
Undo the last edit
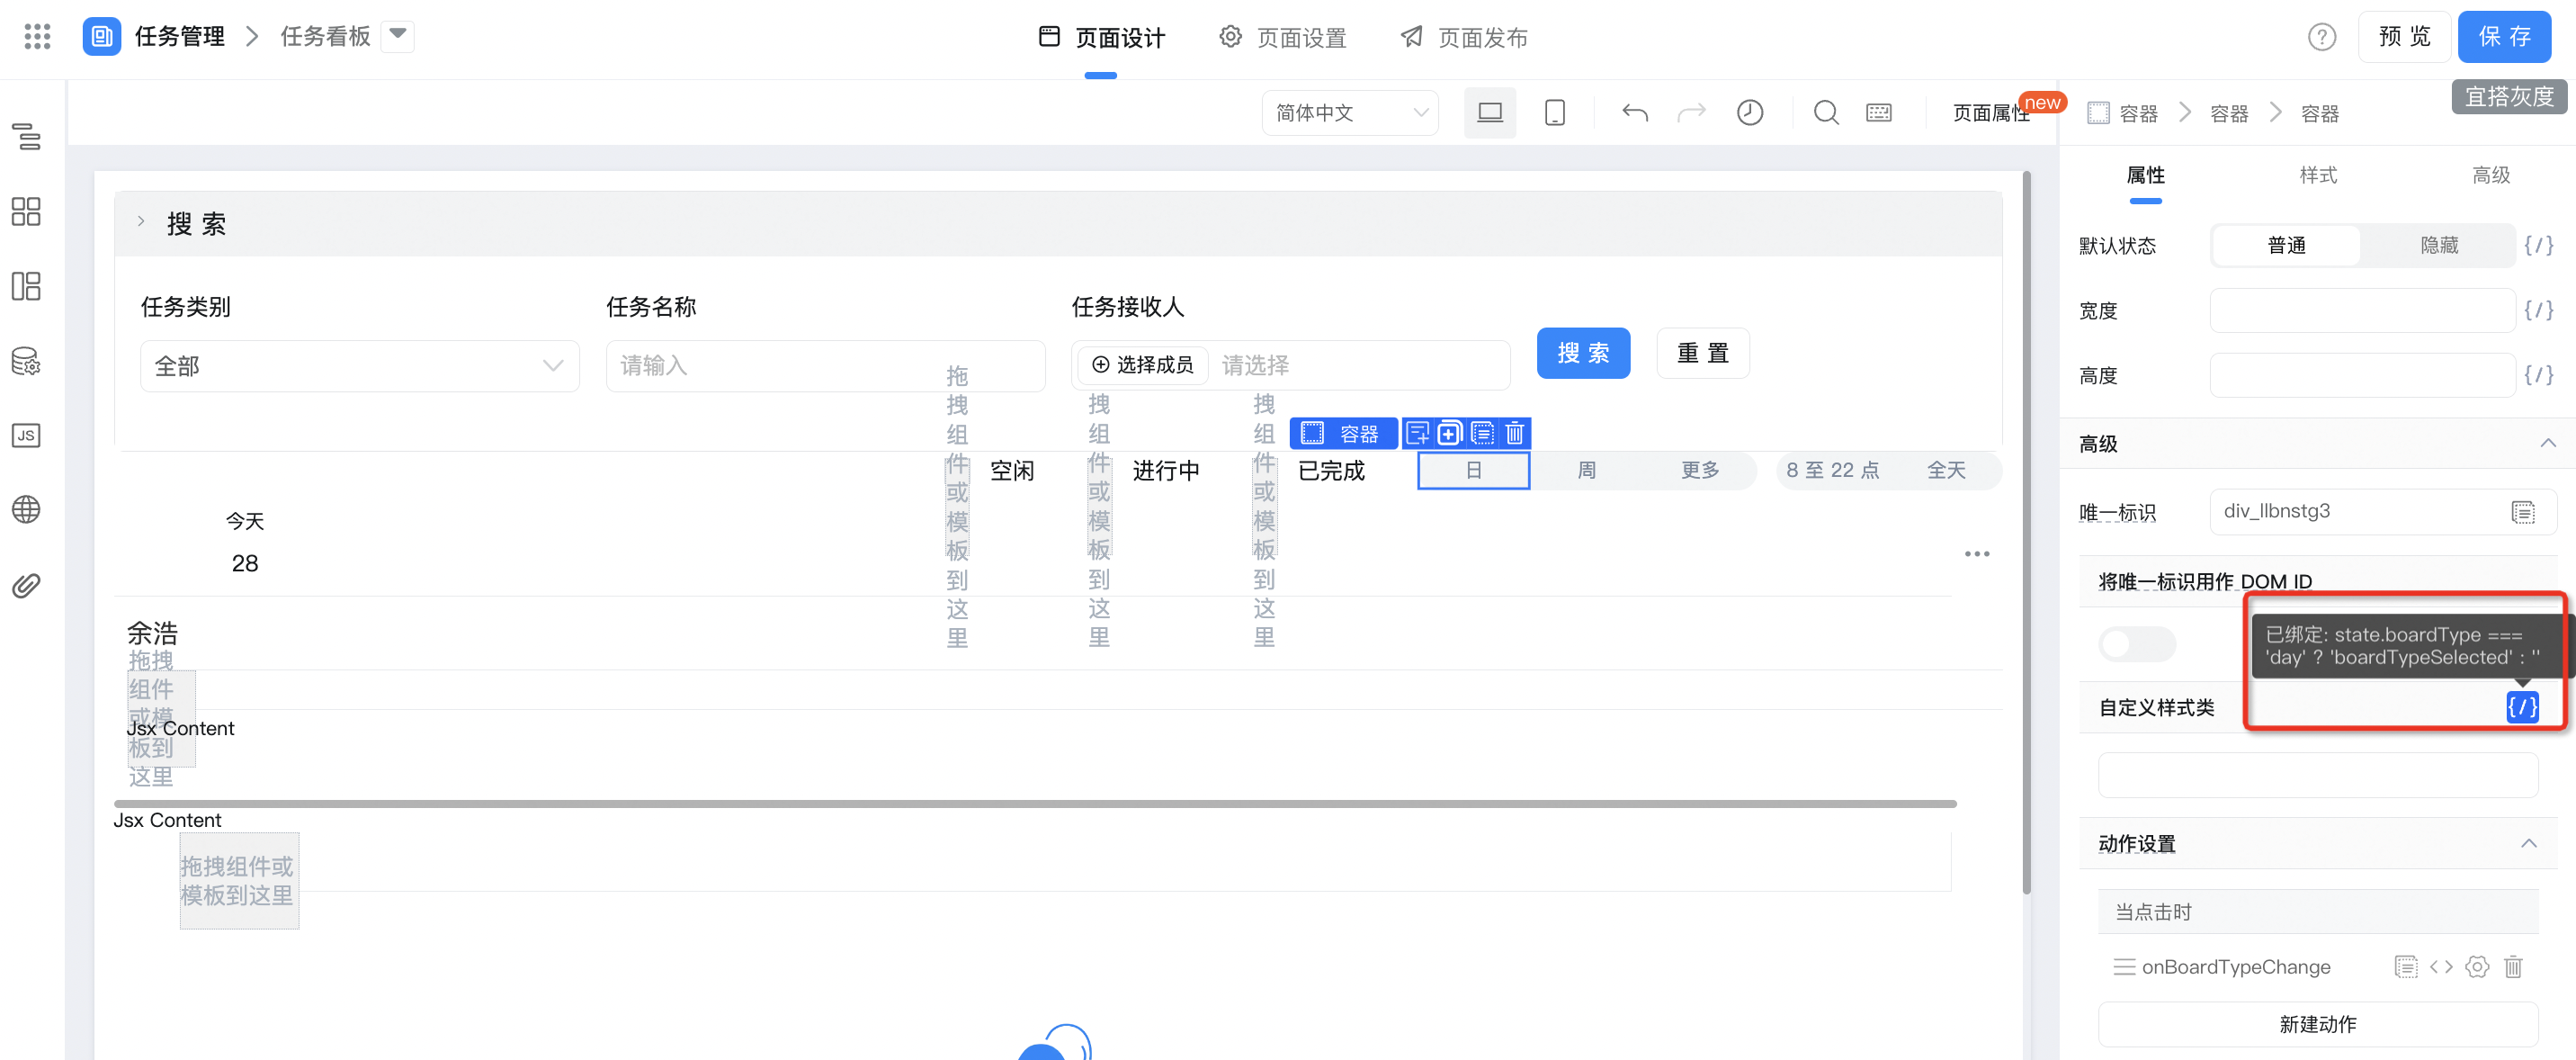coord(1635,113)
